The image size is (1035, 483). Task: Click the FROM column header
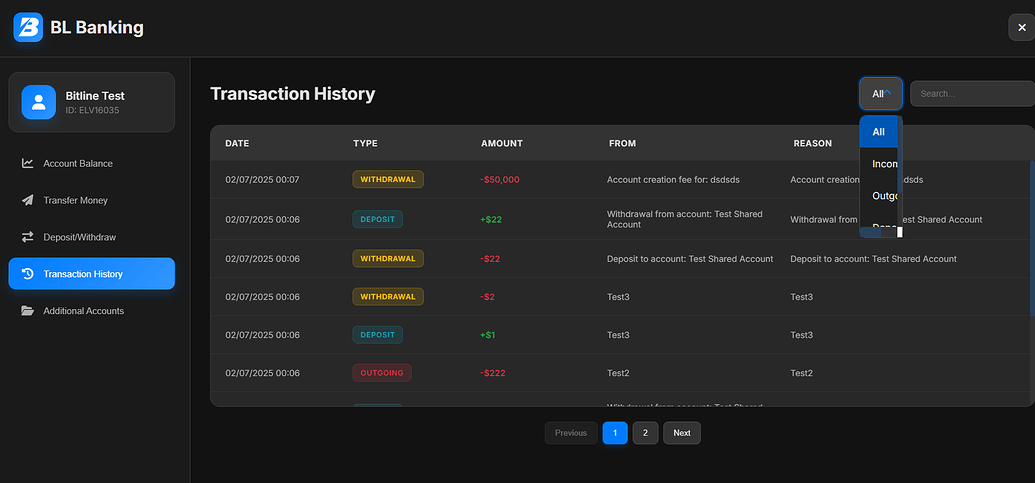[622, 143]
